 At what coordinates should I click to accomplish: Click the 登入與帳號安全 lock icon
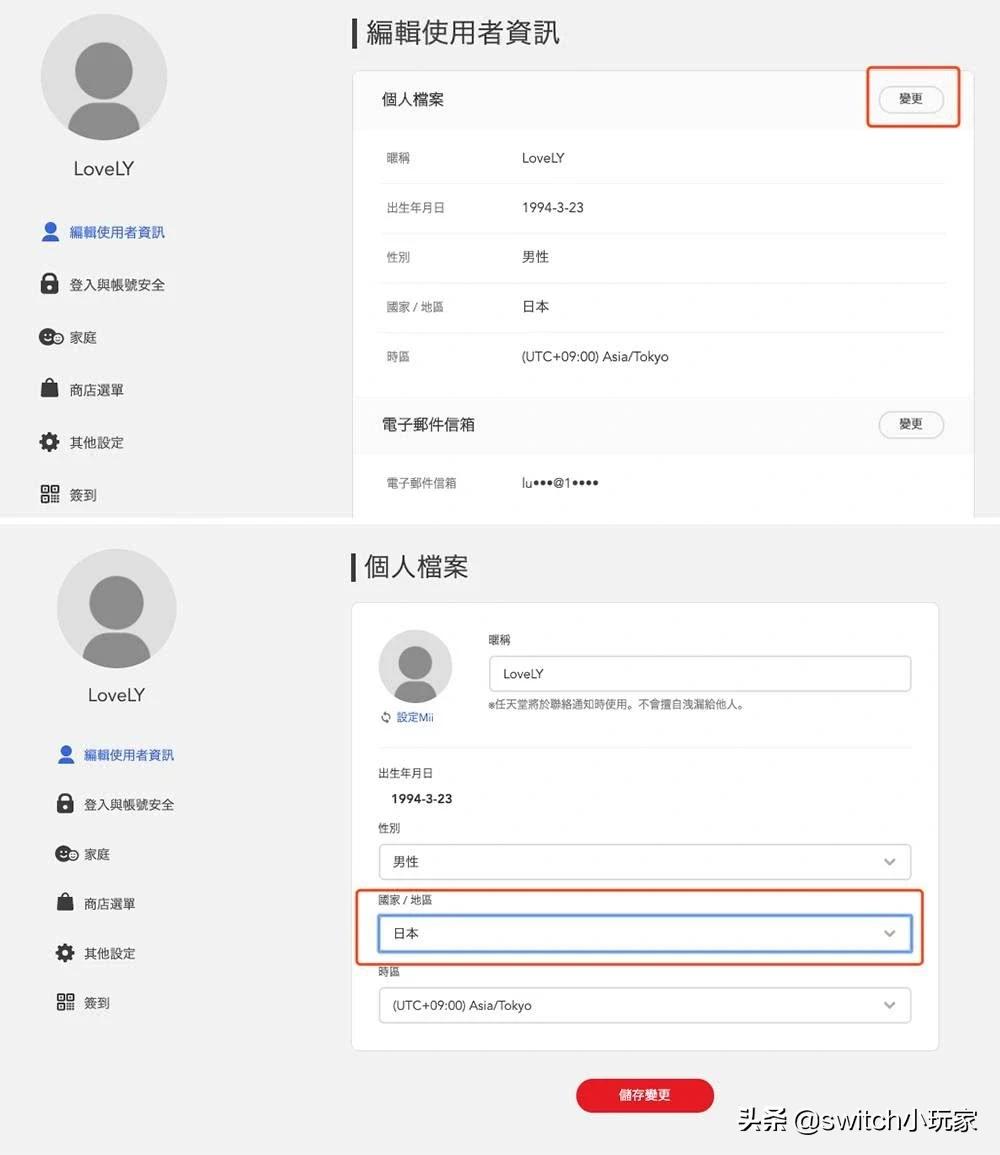49,284
